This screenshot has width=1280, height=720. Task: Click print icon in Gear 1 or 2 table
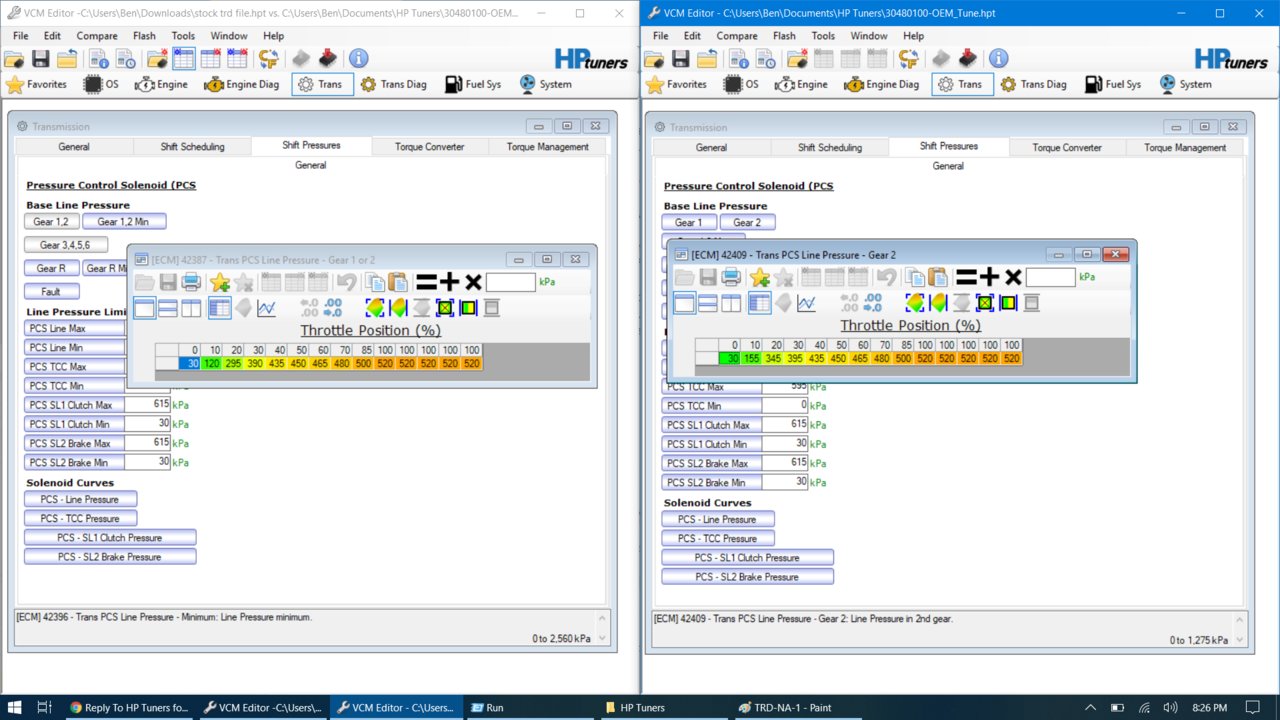pos(192,282)
